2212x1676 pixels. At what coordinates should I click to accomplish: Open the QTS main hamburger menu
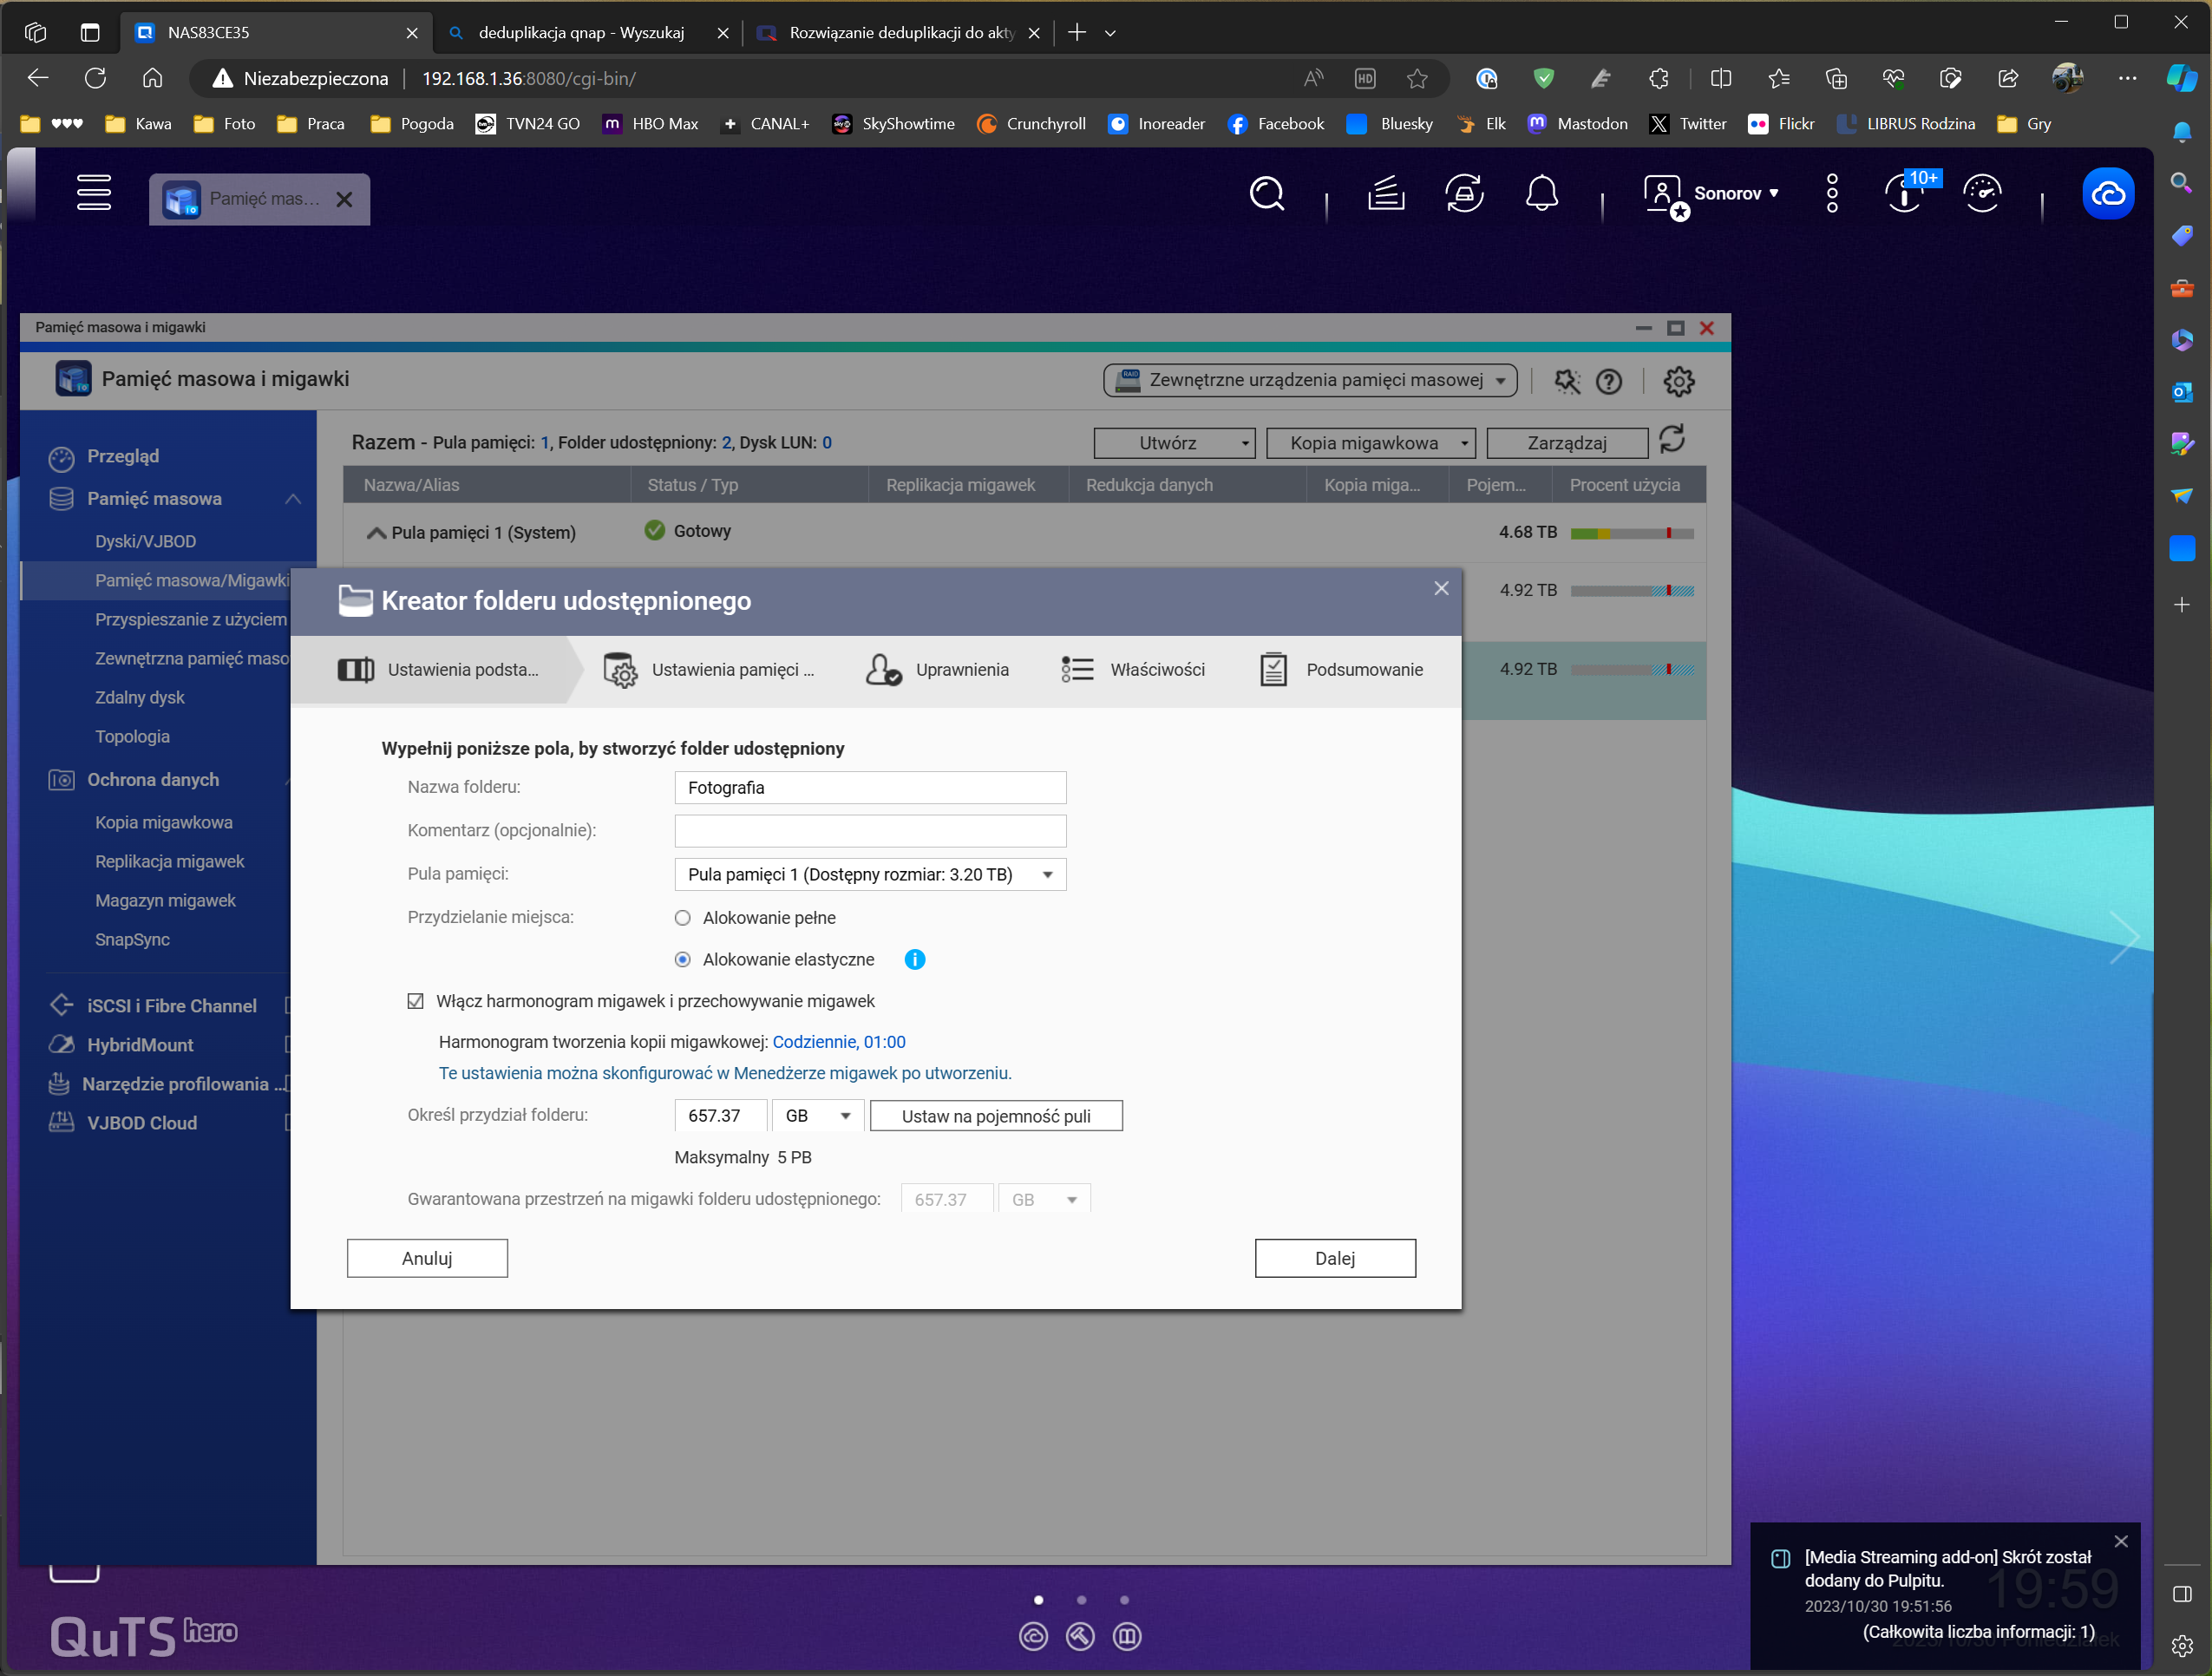tap(94, 192)
